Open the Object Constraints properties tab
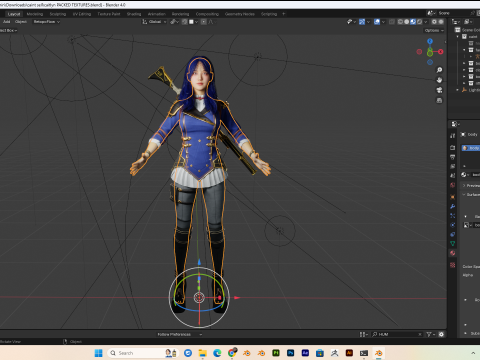 coord(453,234)
